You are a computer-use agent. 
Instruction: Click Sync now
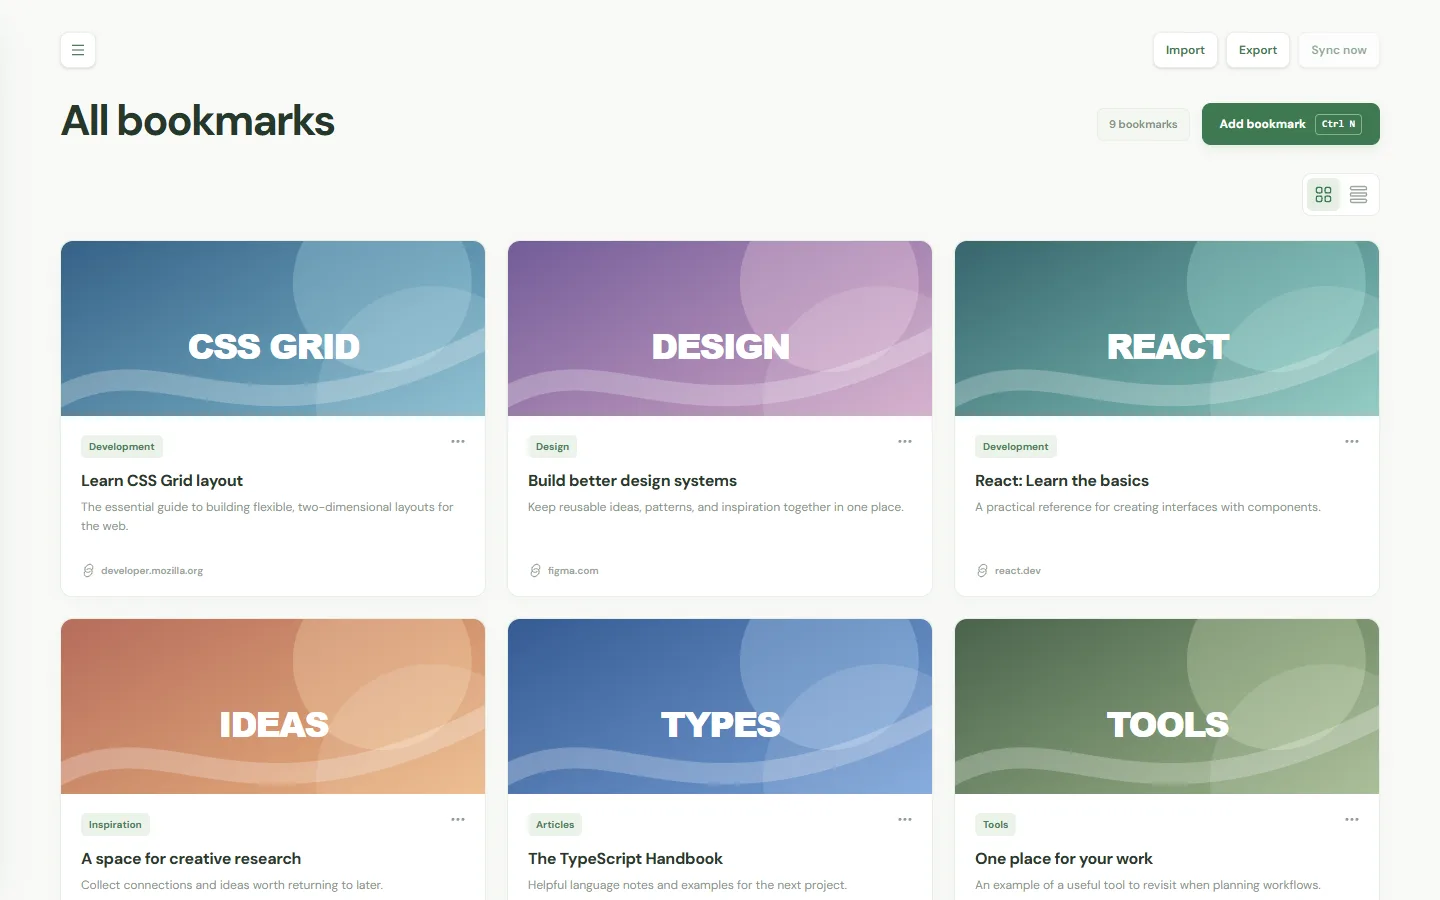click(1339, 50)
